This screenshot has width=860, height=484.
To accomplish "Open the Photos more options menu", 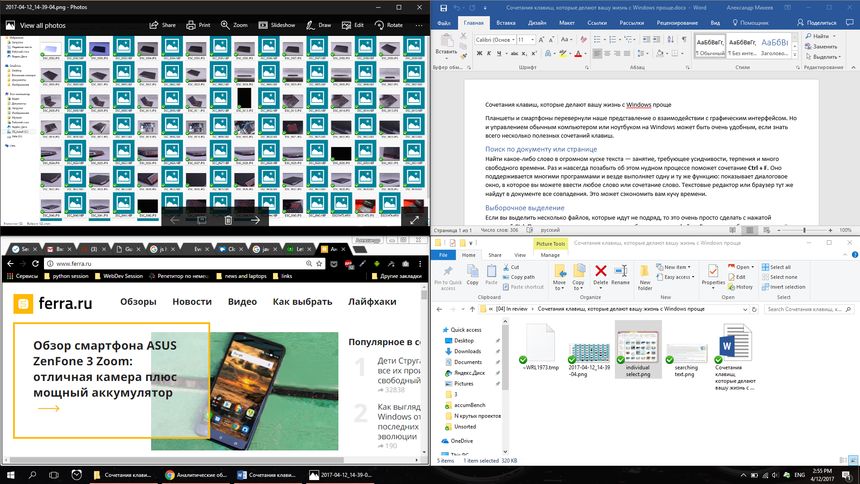I will (x=419, y=25).
